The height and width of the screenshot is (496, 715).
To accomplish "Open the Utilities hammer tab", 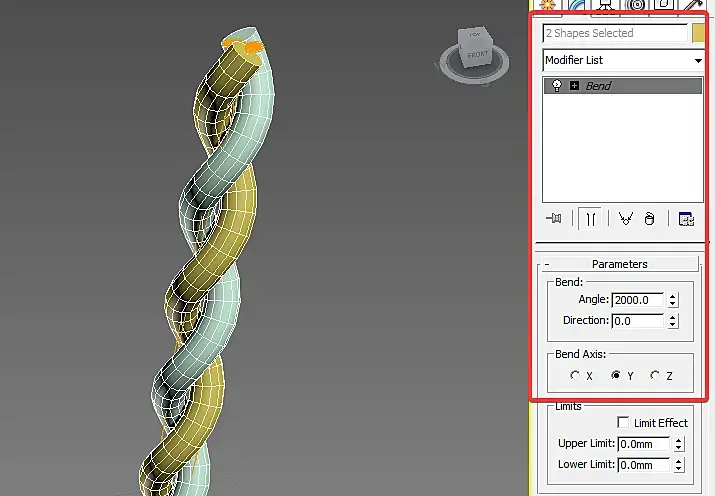I will (x=693, y=5).
